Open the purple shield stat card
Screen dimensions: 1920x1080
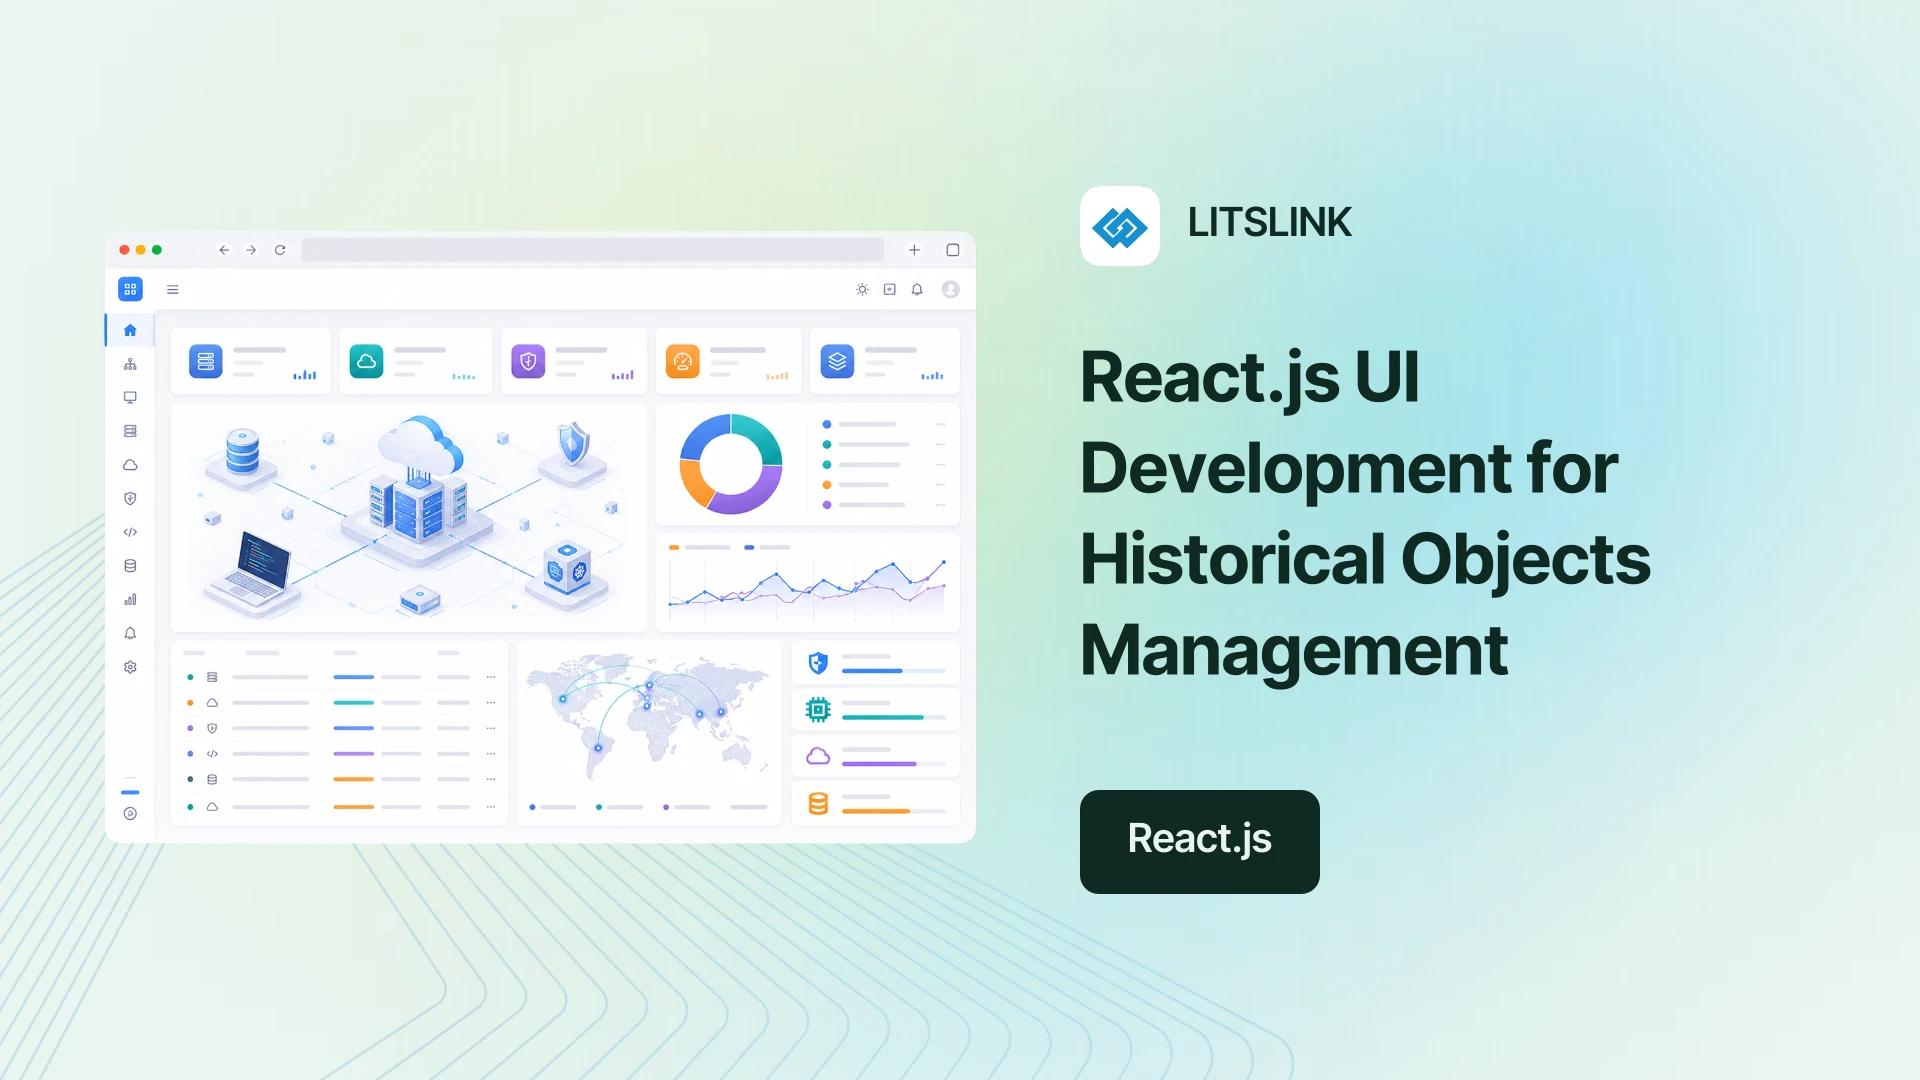tap(574, 361)
